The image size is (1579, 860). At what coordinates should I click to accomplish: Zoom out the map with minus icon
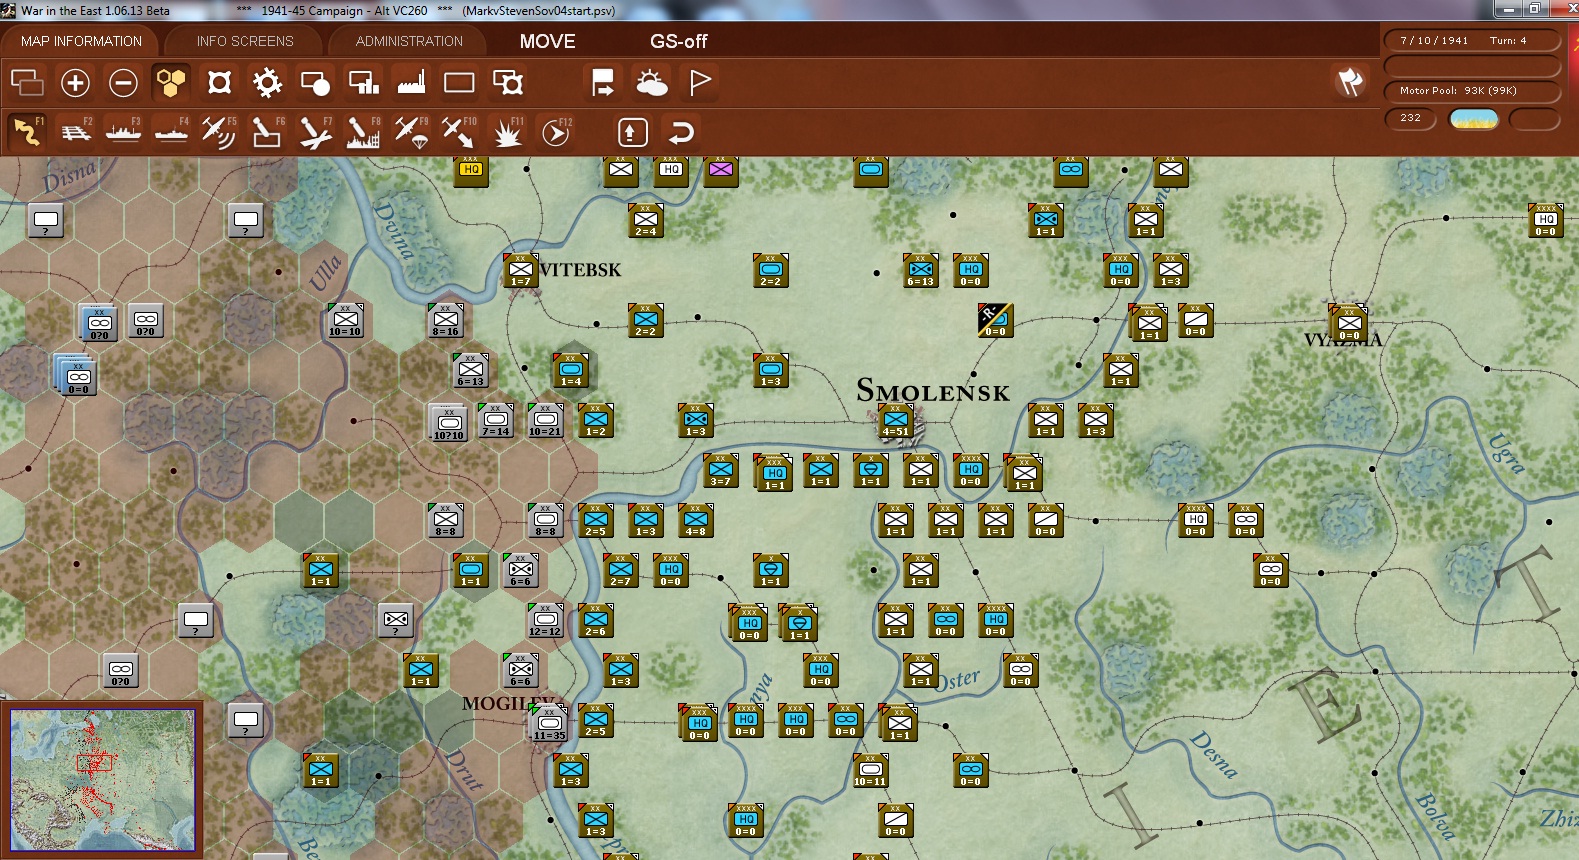pyautogui.click(x=123, y=83)
